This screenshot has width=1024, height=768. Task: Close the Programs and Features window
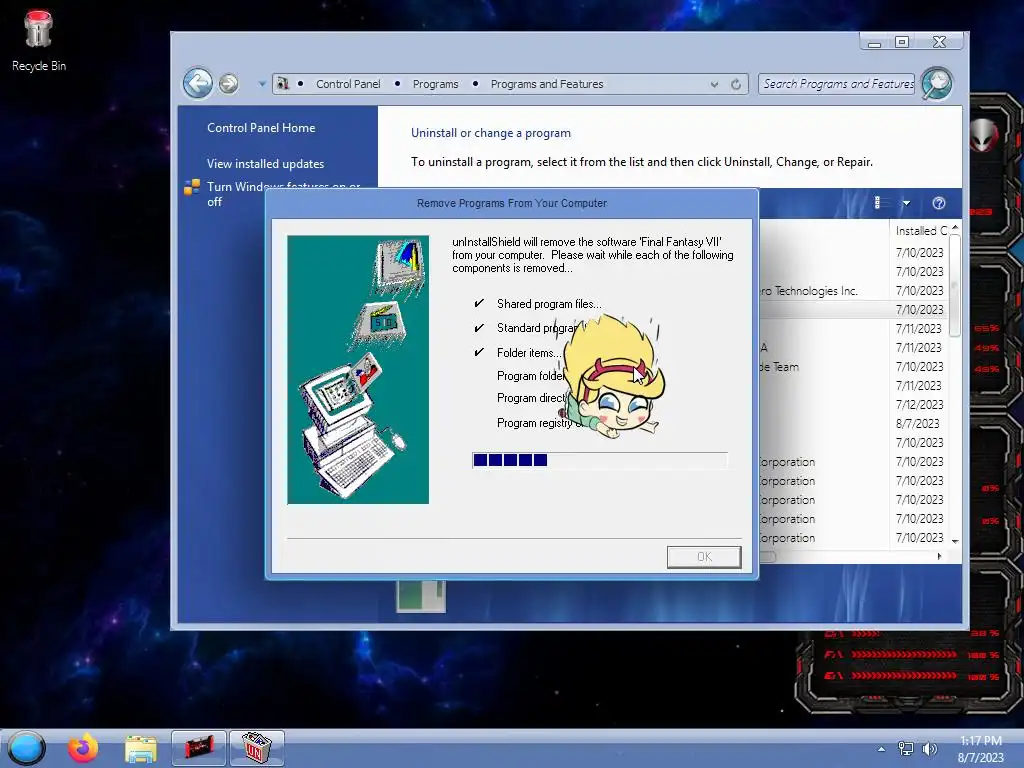point(939,42)
